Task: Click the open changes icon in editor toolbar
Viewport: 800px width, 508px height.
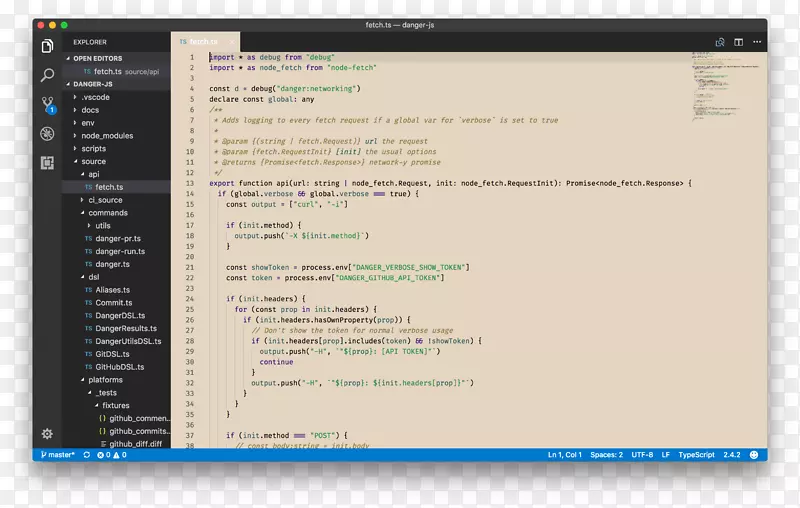Action: click(x=720, y=42)
